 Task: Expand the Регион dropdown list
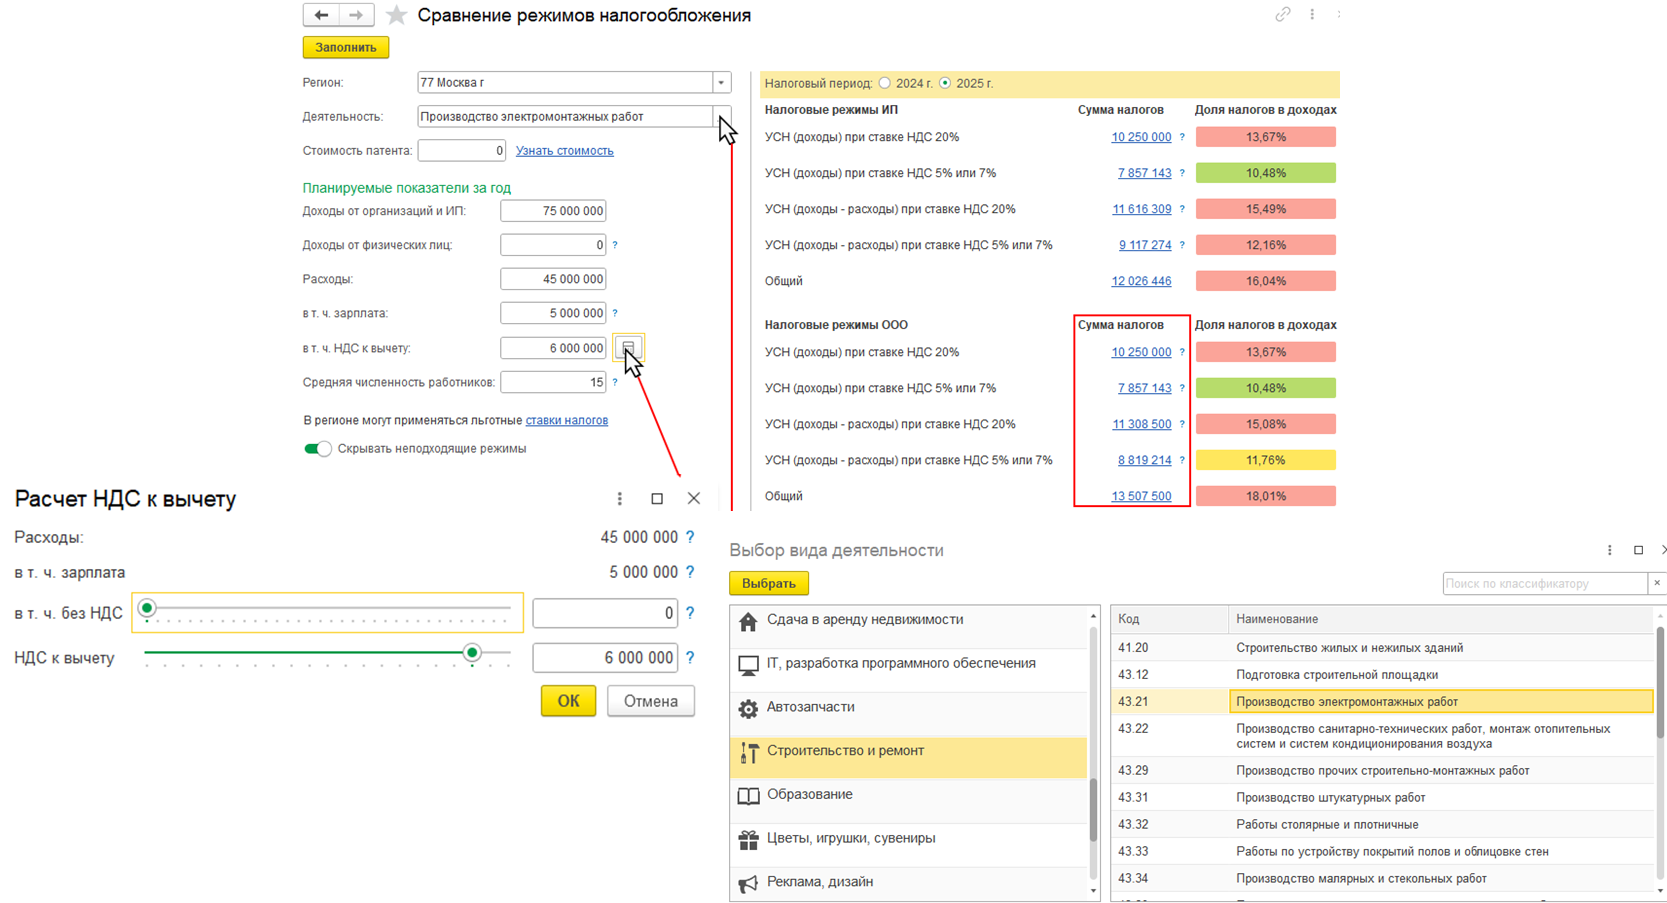721,83
